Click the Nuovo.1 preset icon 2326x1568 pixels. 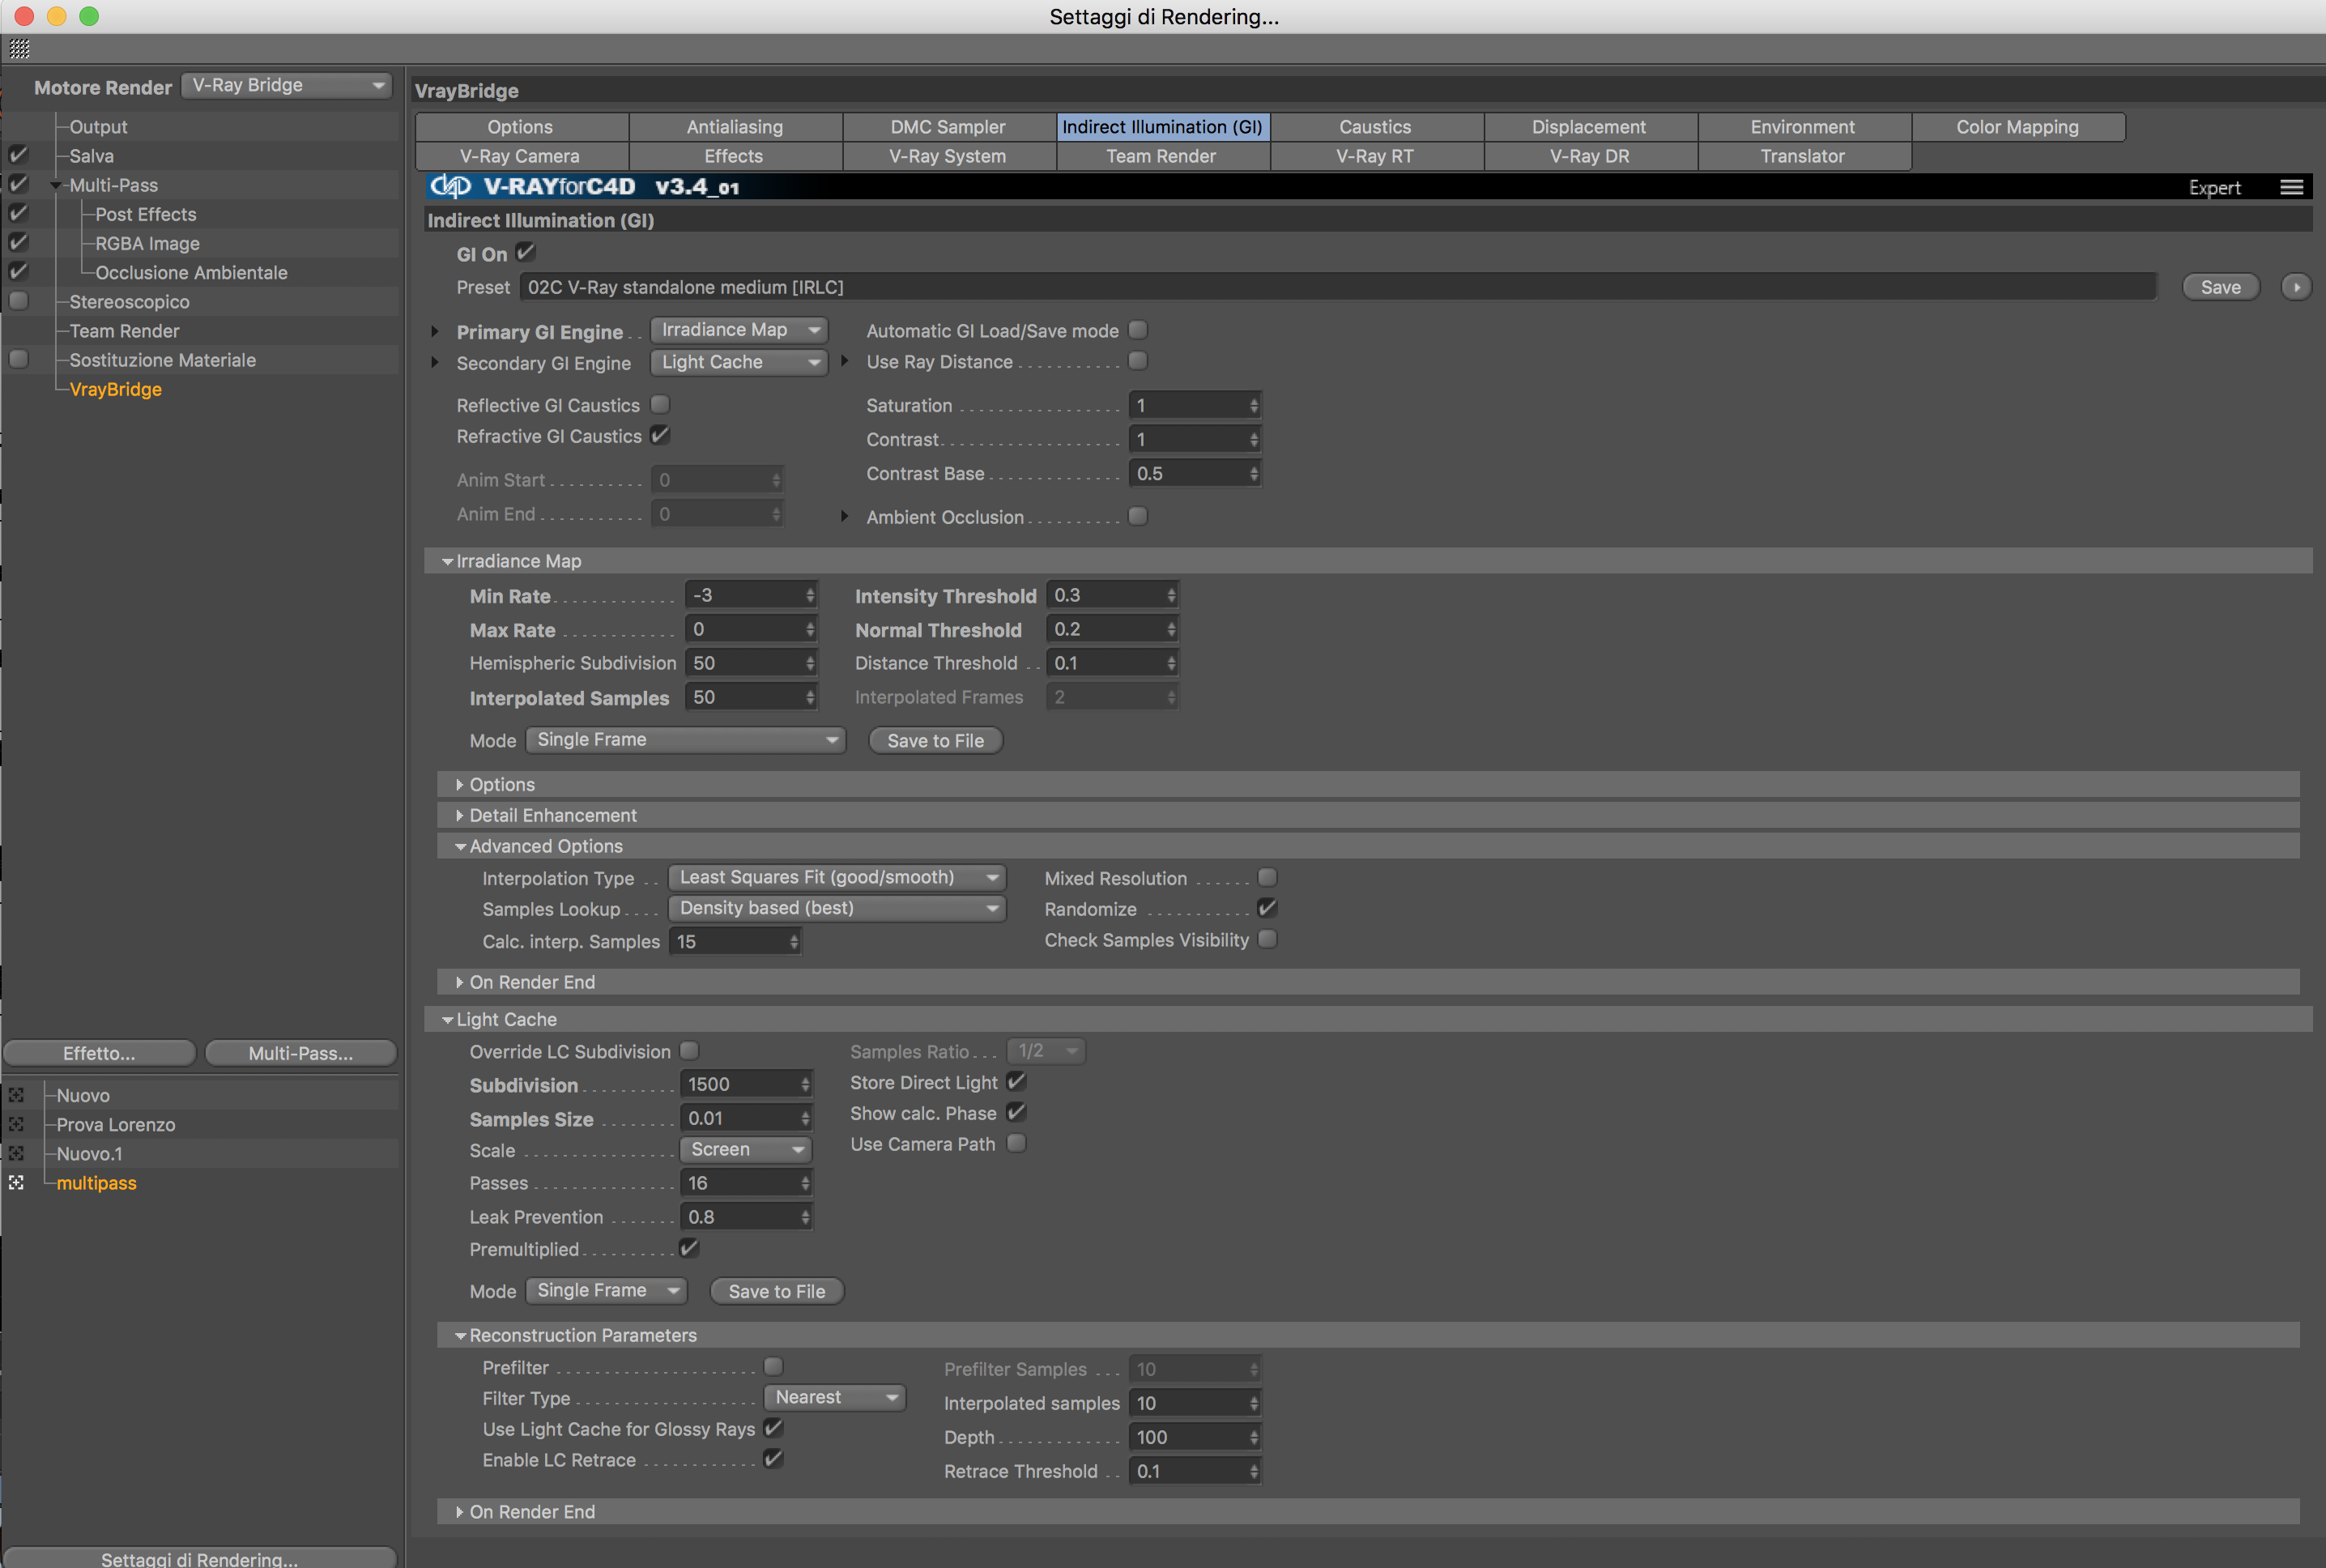coord(17,1154)
